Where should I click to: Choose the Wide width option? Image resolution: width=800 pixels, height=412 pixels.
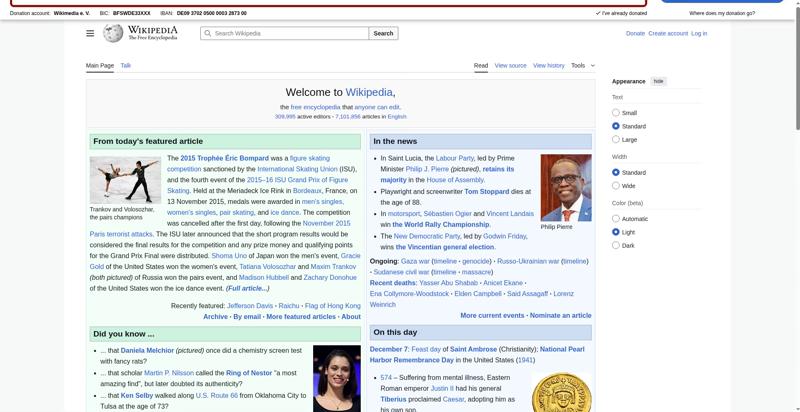coord(616,186)
